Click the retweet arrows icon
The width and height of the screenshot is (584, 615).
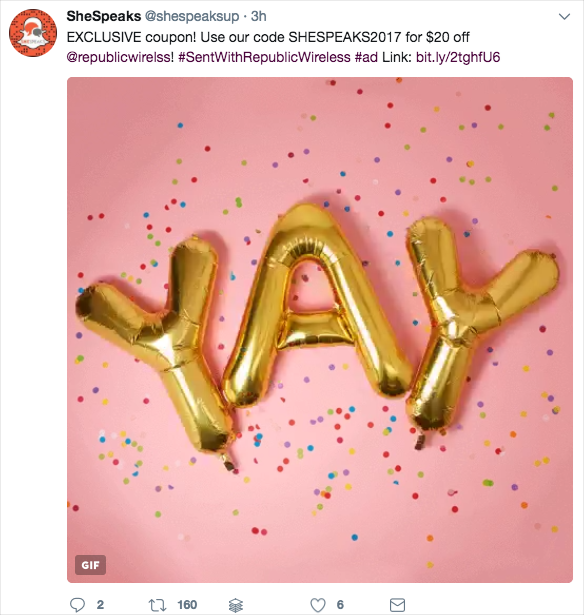coord(157,605)
